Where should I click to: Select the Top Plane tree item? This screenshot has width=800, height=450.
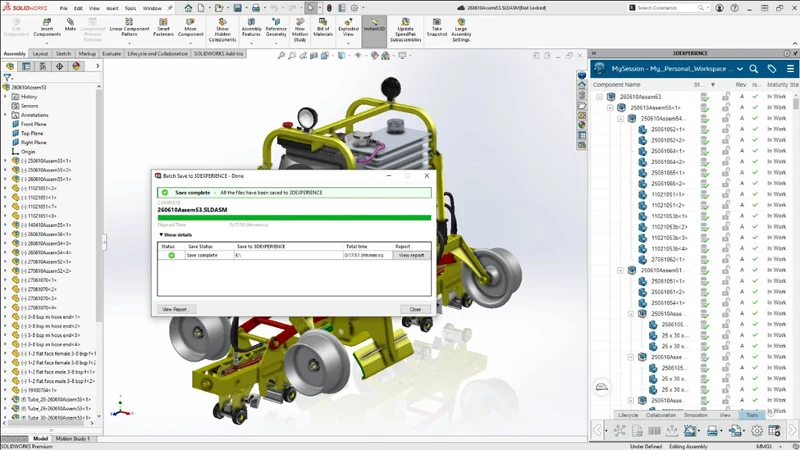tap(32, 133)
